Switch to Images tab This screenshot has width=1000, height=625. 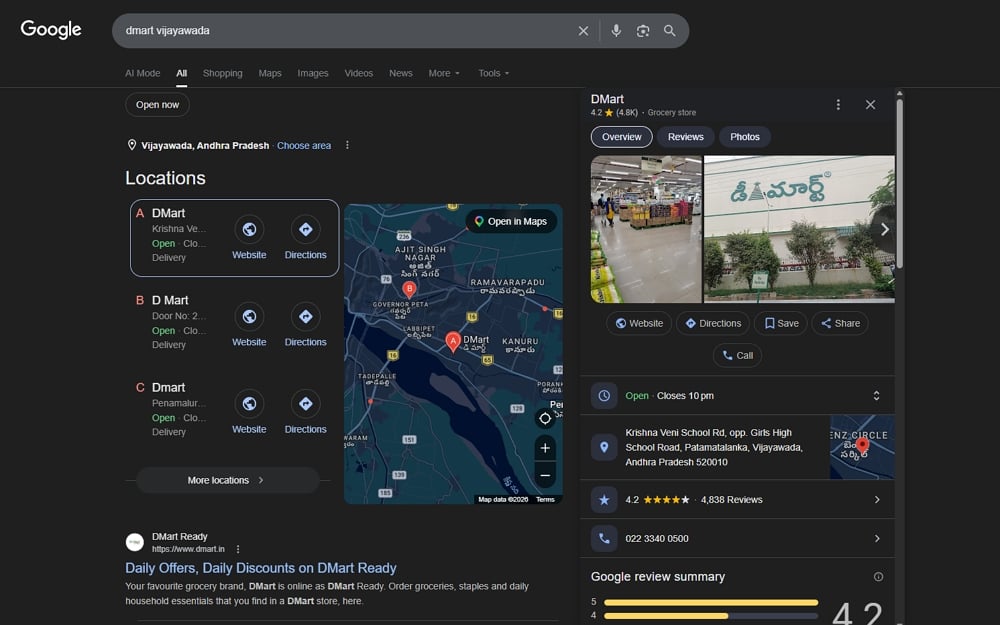coord(312,73)
